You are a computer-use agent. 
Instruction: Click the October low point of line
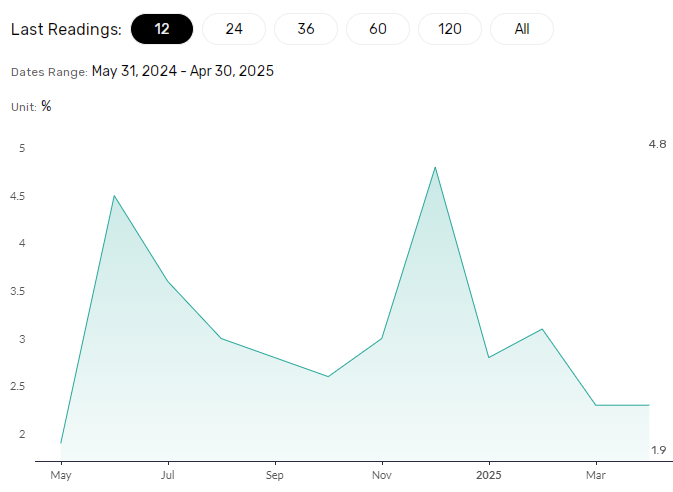[x=328, y=377]
